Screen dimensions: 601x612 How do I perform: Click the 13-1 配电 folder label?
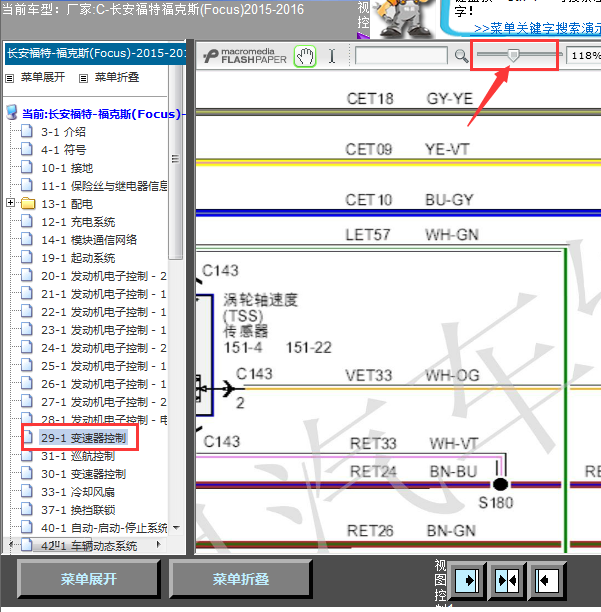[67, 204]
